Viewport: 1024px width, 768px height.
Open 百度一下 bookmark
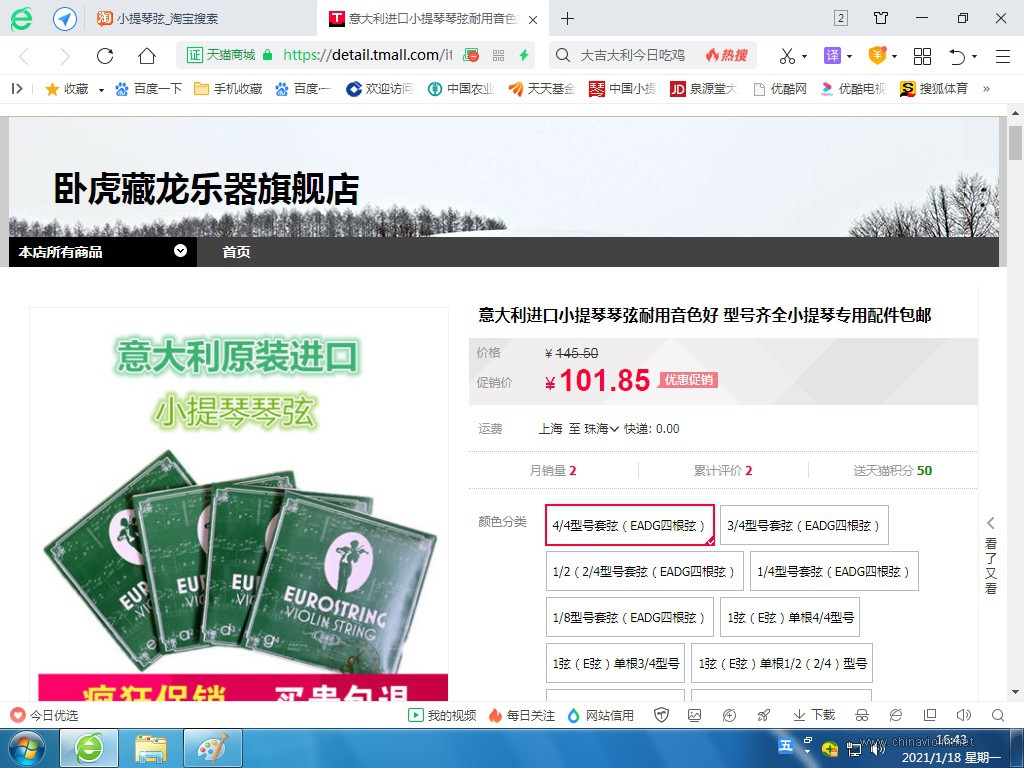click(x=148, y=89)
